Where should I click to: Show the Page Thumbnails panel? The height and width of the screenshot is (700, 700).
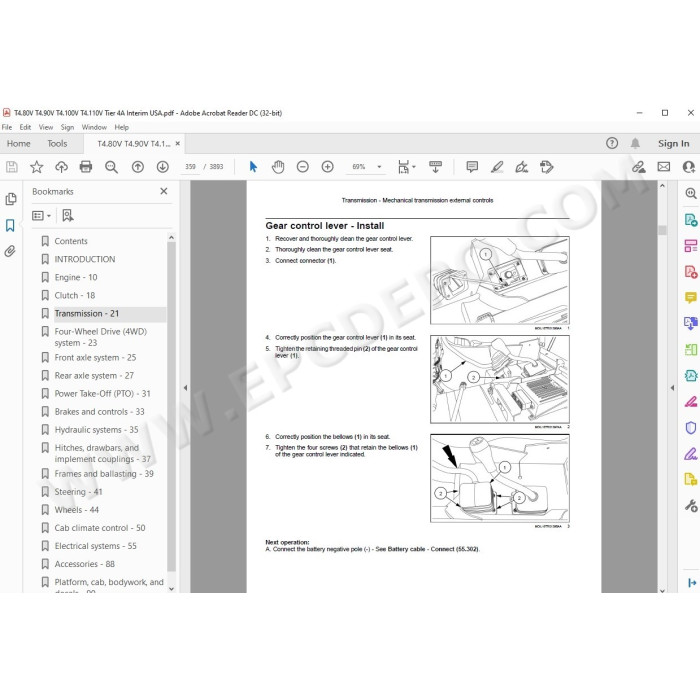pyautogui.click(x=11, y=199)
